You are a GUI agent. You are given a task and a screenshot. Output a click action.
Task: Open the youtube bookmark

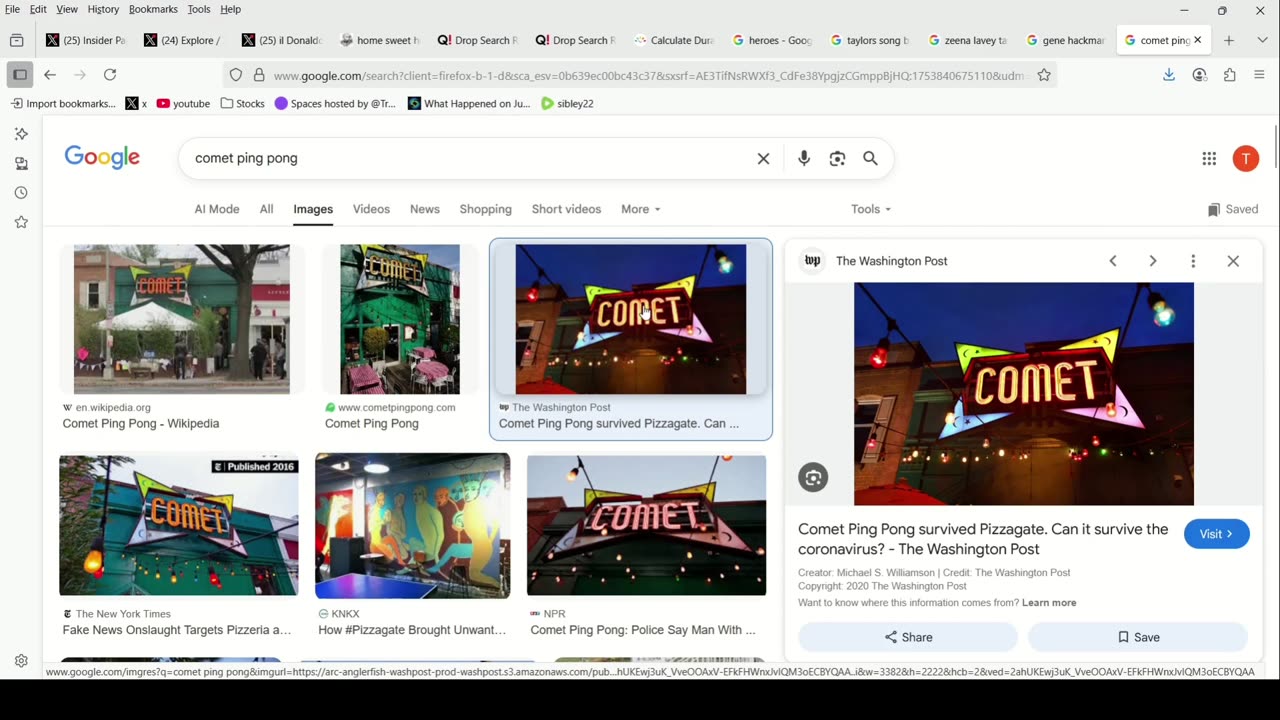(x=183, y=103)
